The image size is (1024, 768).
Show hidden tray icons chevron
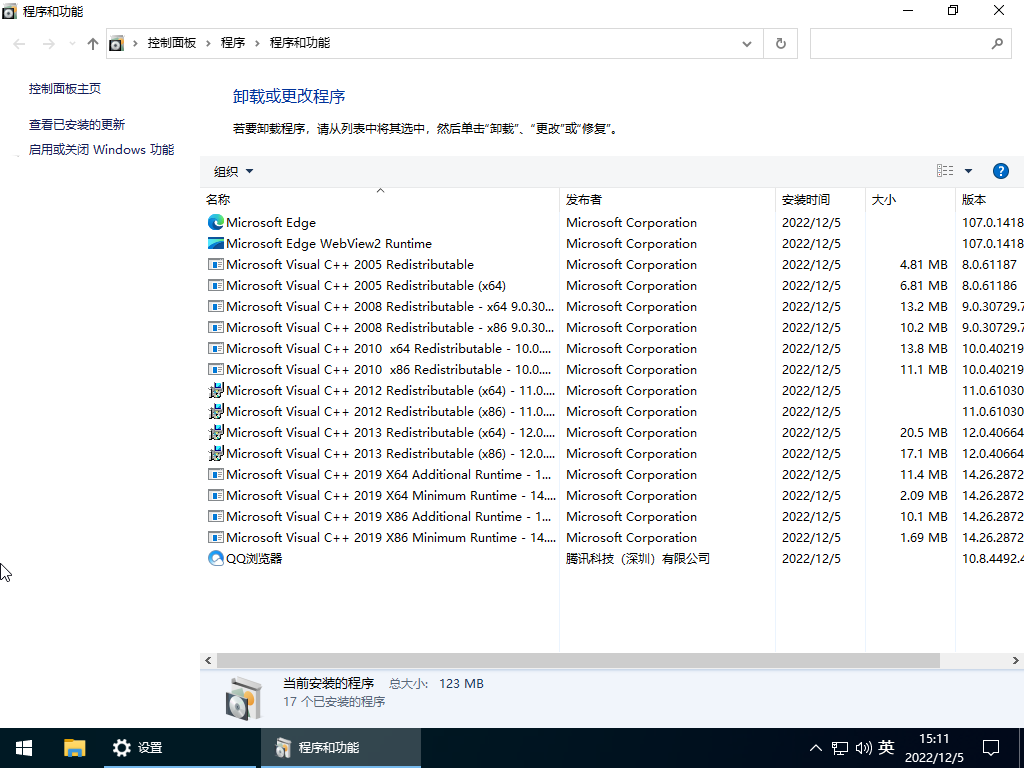[816, 748]
